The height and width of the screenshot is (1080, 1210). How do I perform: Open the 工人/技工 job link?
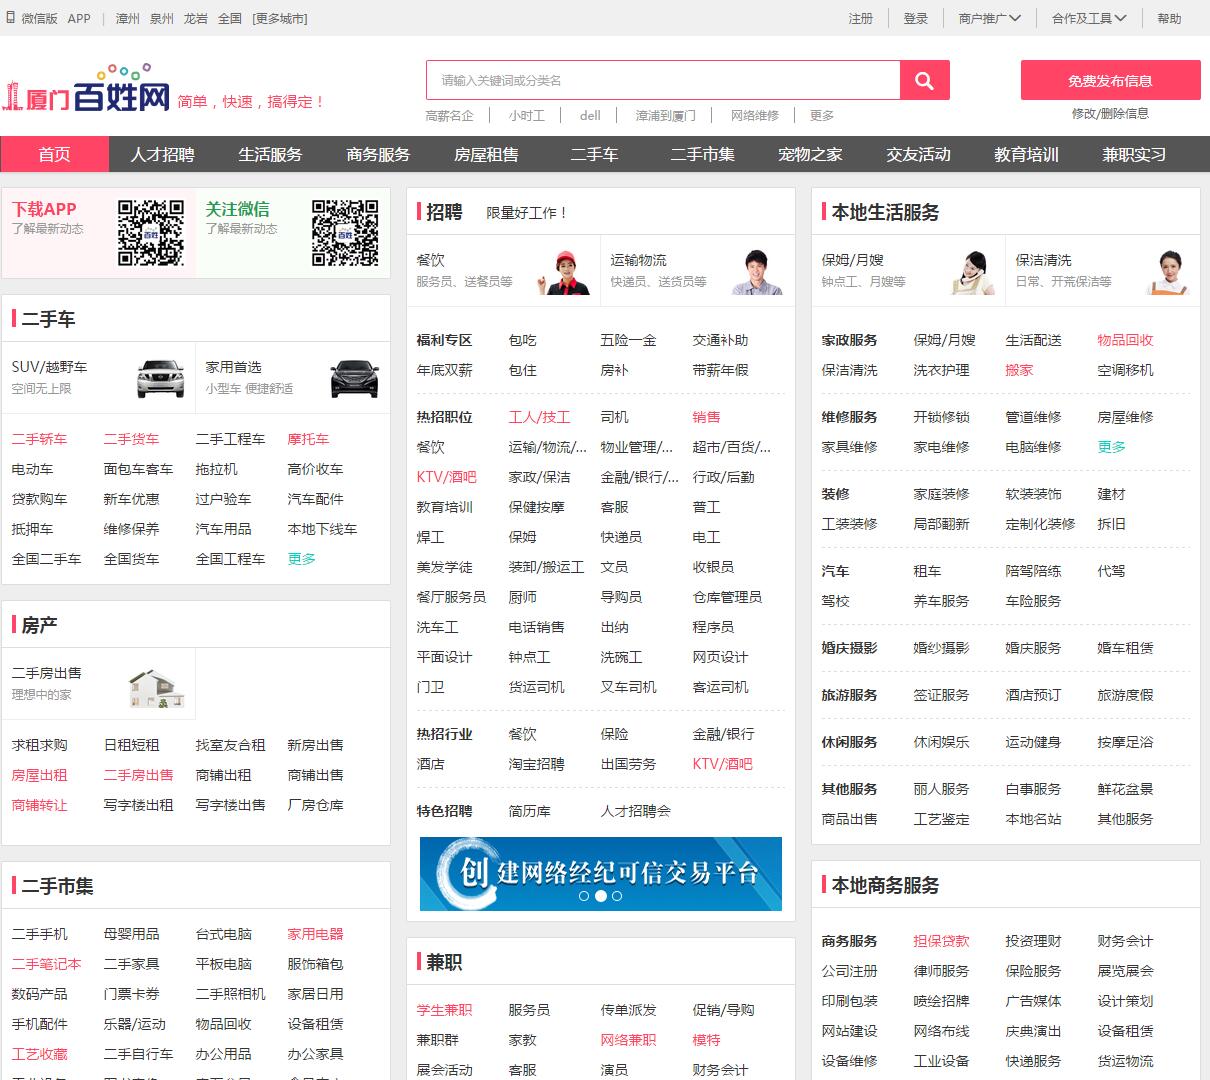point(540,417)
